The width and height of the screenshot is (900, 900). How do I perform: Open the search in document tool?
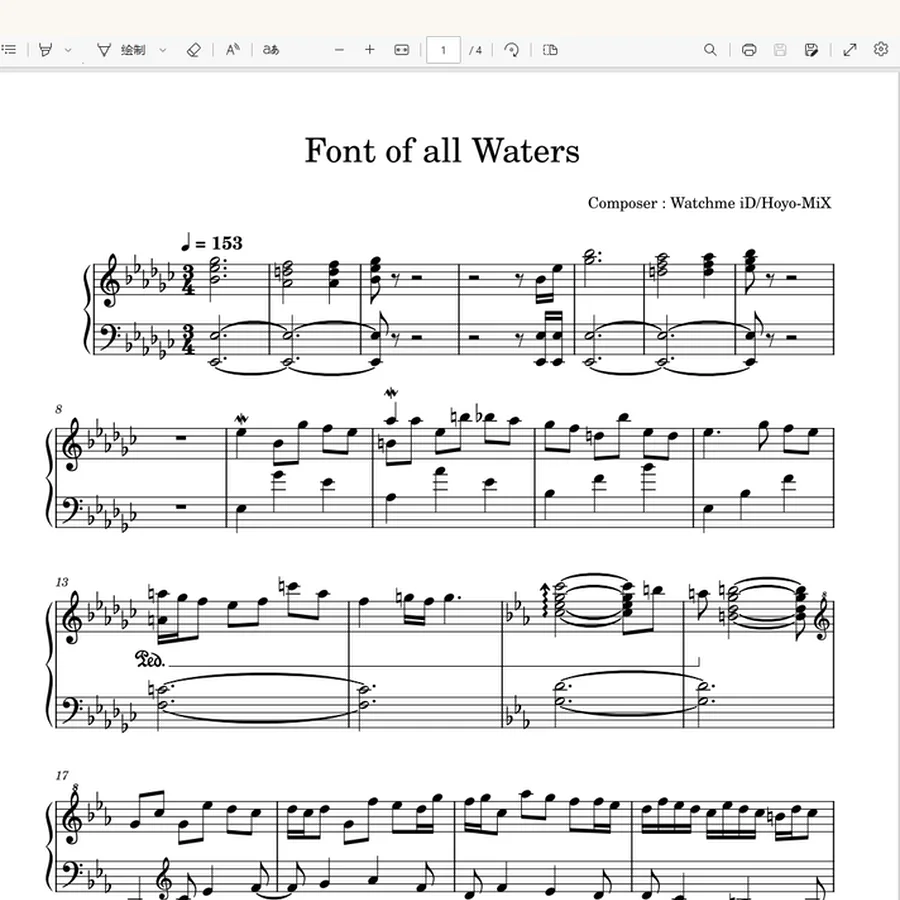710,50
